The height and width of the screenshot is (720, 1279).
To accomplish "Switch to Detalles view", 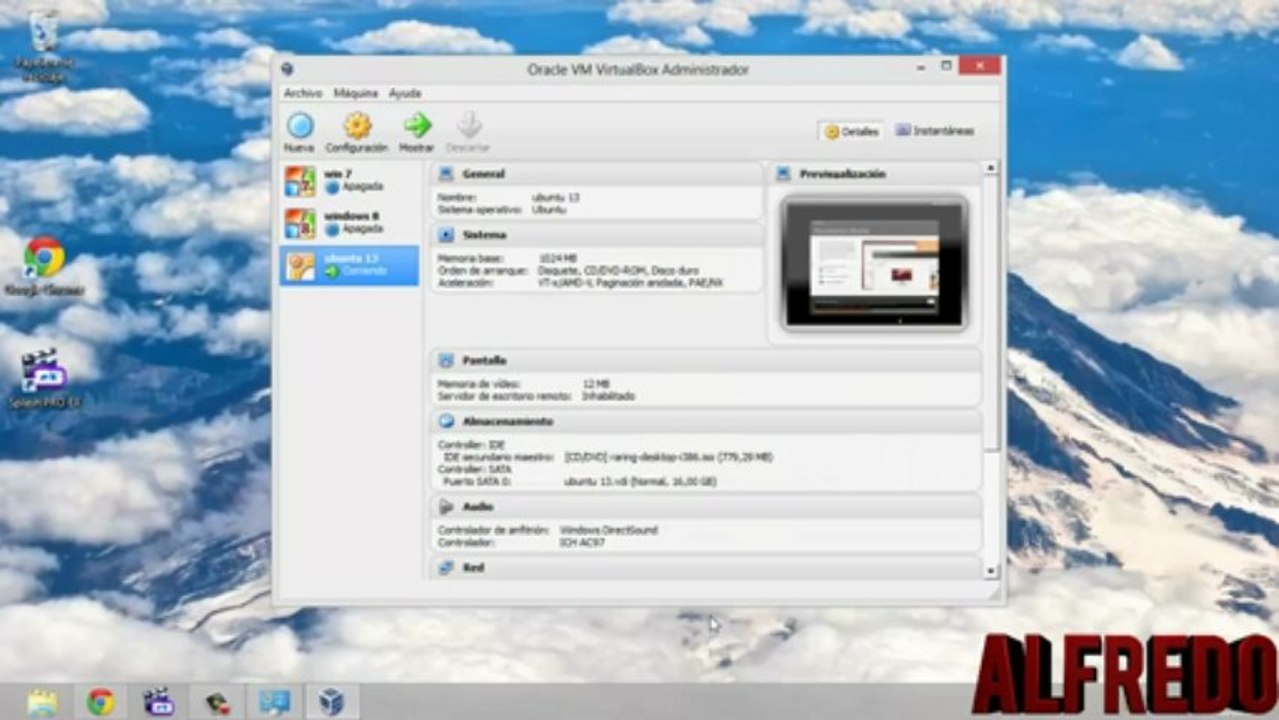I will point(852,131).
